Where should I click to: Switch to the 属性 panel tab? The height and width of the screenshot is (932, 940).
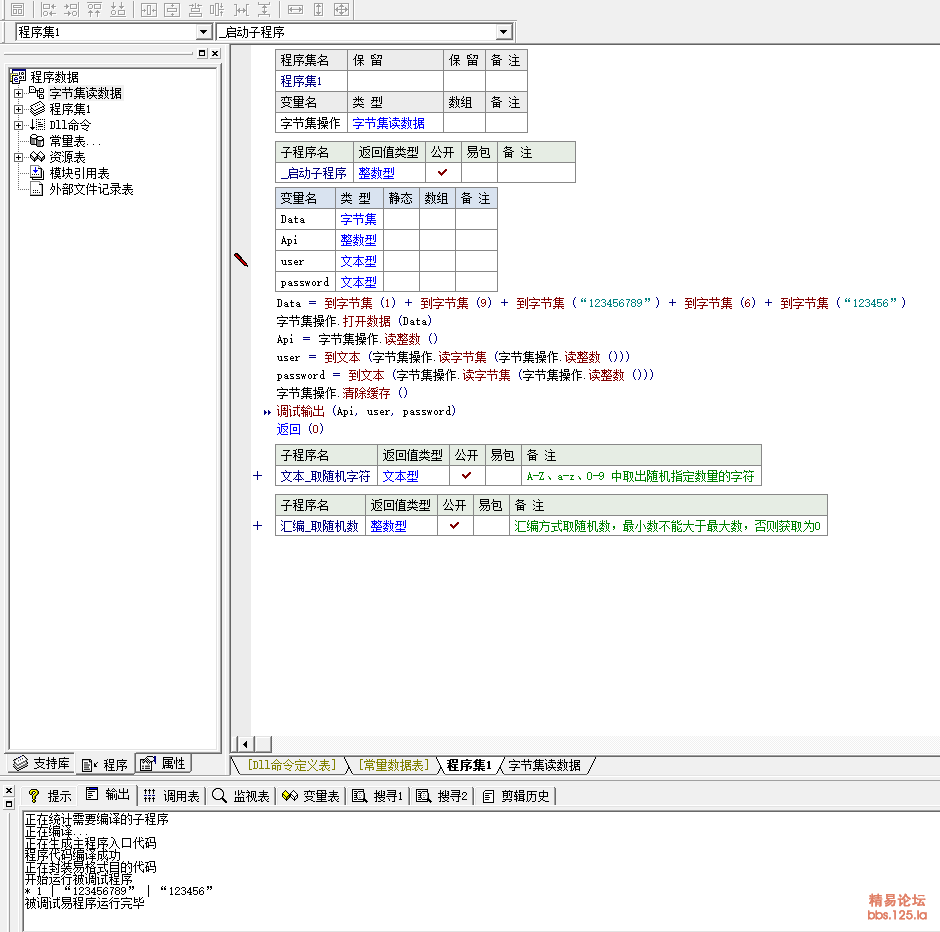pyautogui.click(x=163, y=763)
